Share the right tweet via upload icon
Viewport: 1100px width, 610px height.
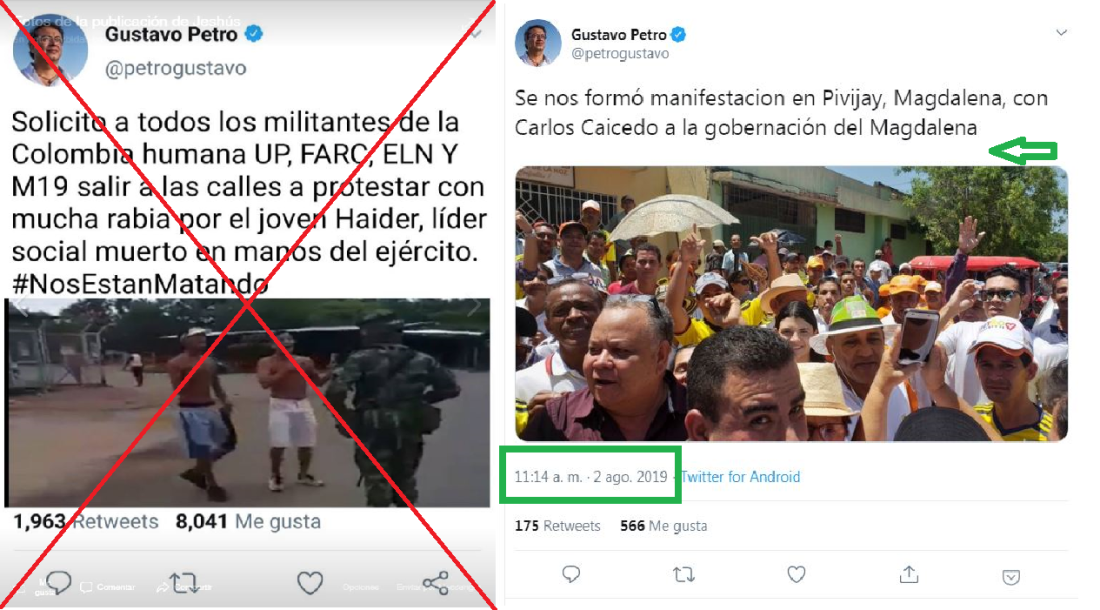[x=909, y=575]
